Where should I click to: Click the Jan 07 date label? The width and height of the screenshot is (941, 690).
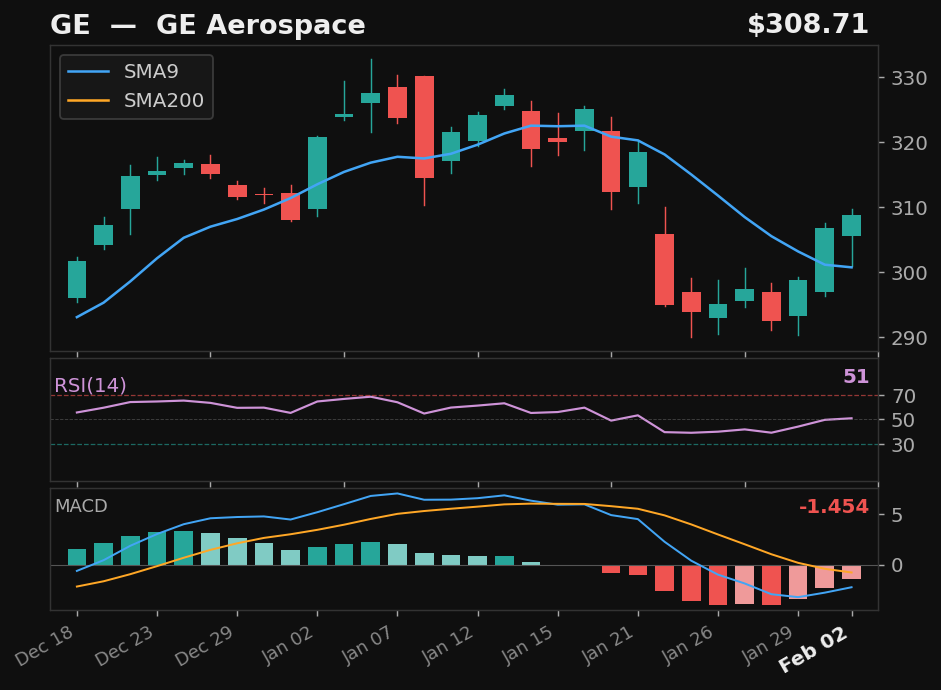pos(367,645)
